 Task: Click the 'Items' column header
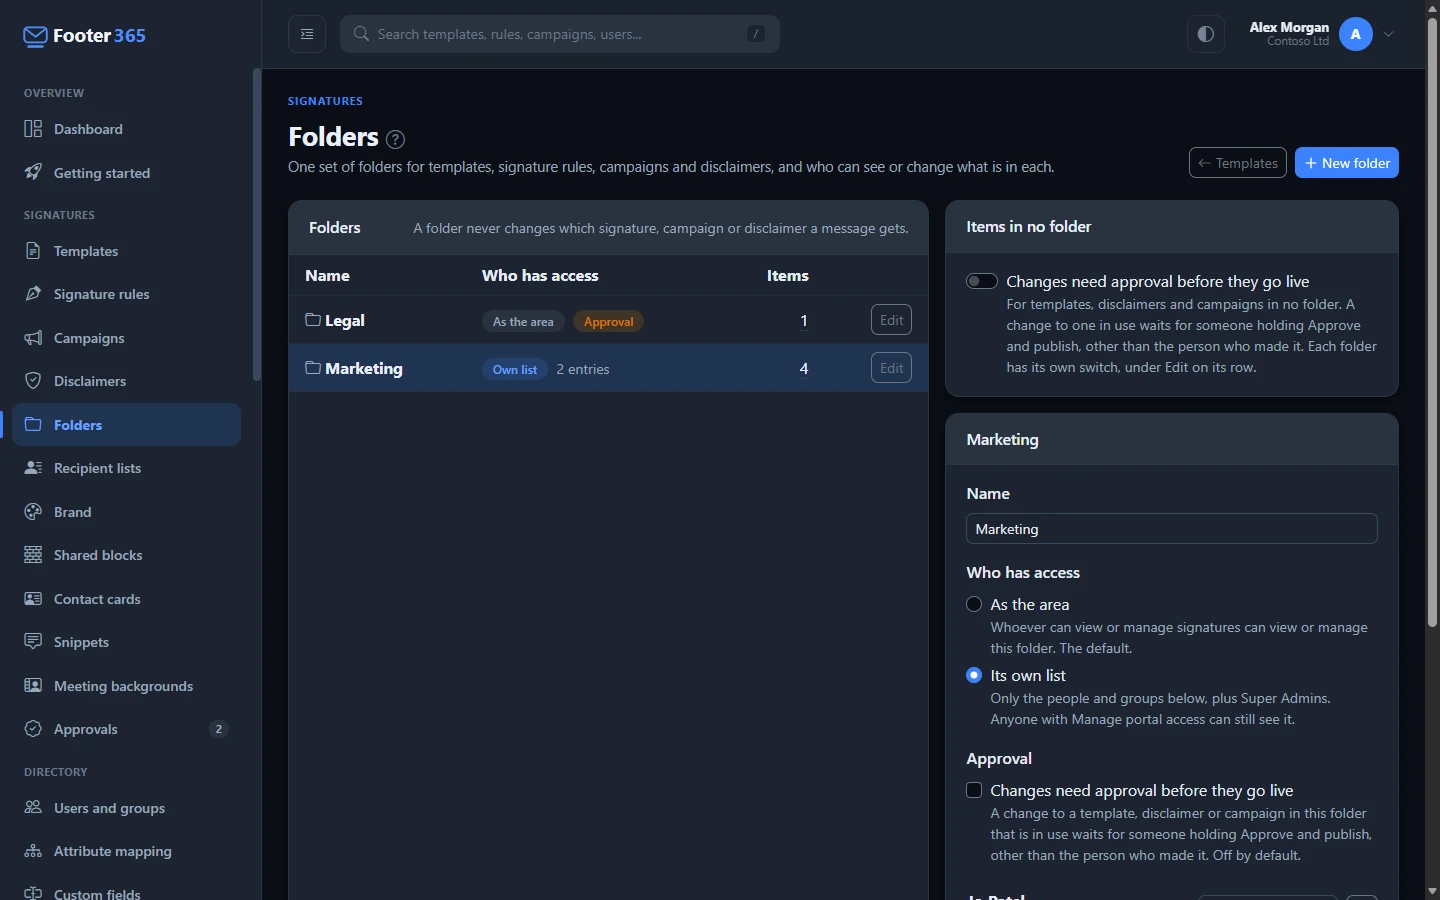(788, 276)
